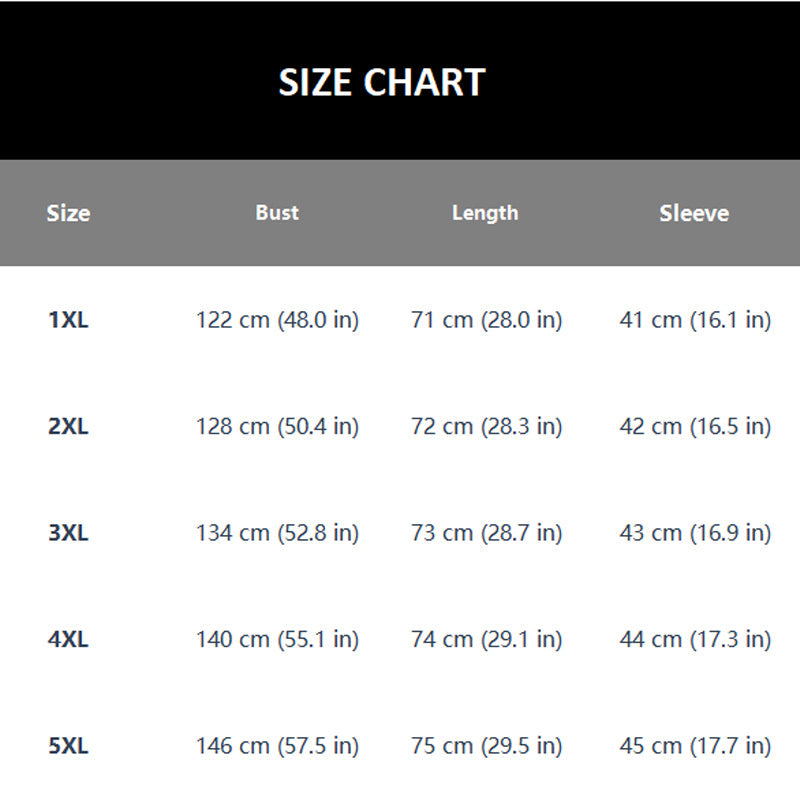
Task: Click the 2XL size label
Action: coord(68,426)
